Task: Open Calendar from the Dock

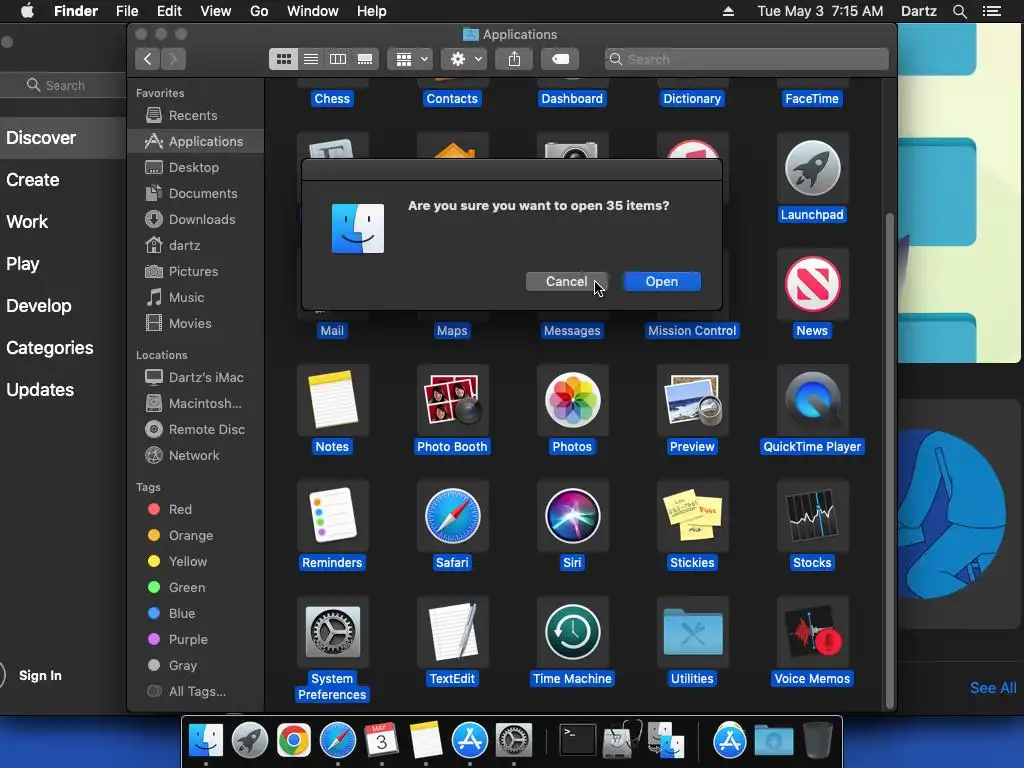Action: (381, 741)
